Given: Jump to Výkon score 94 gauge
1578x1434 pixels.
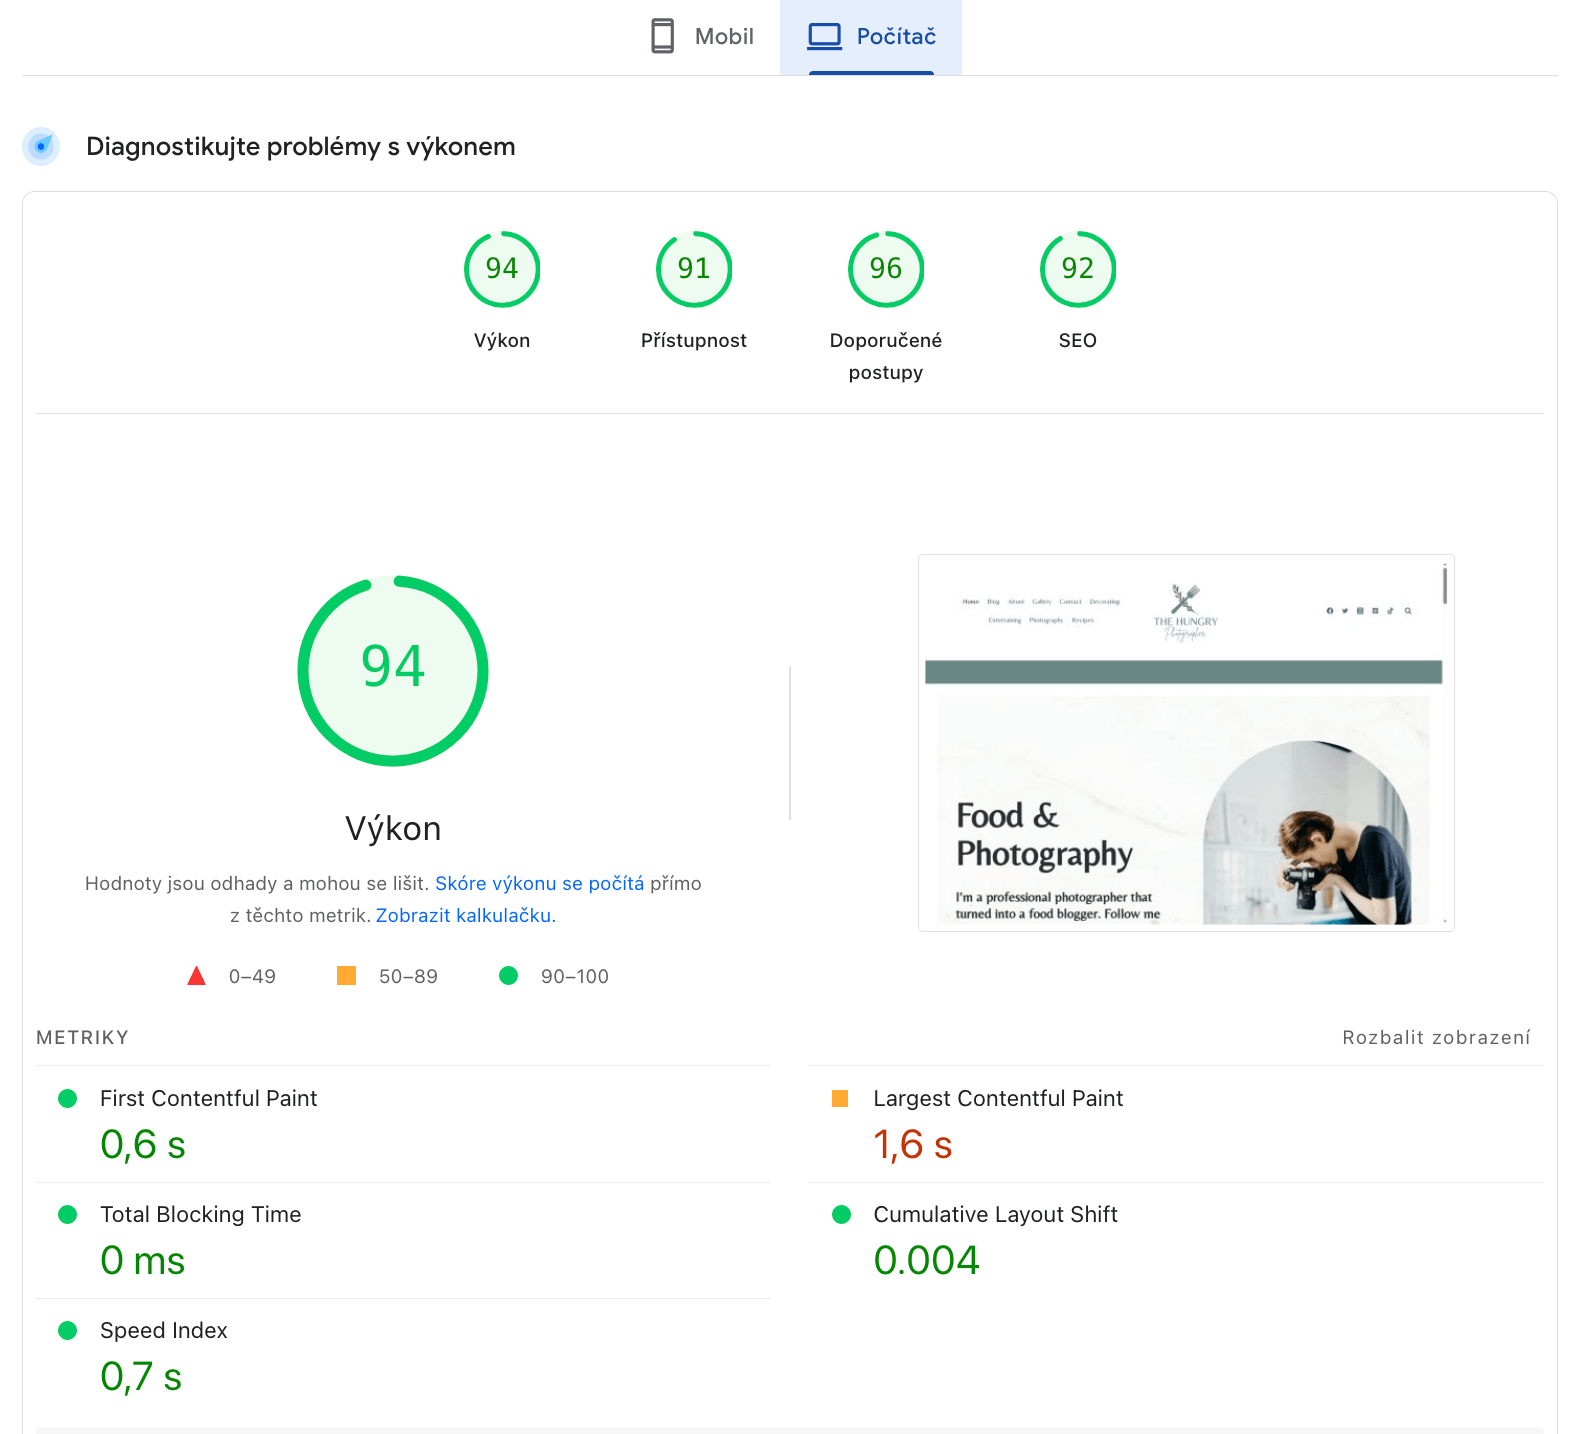Looking at the screenshot, I should coord(502,269).
